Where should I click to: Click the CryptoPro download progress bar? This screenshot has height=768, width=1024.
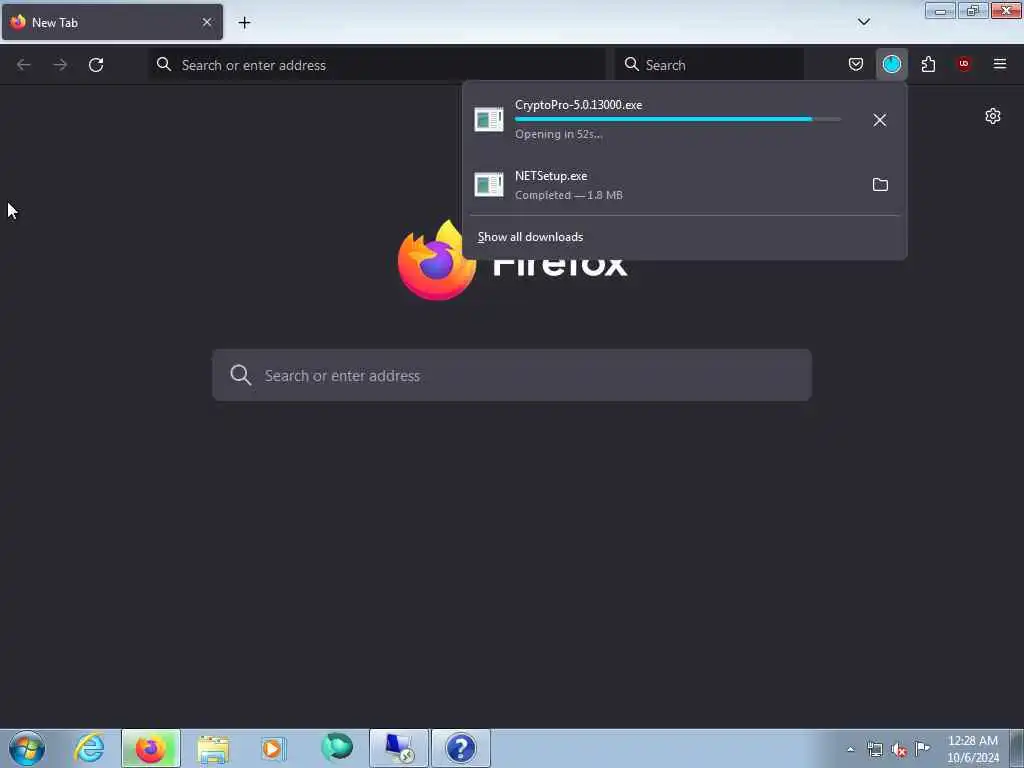pyautogui.click(x=678, y=120)
